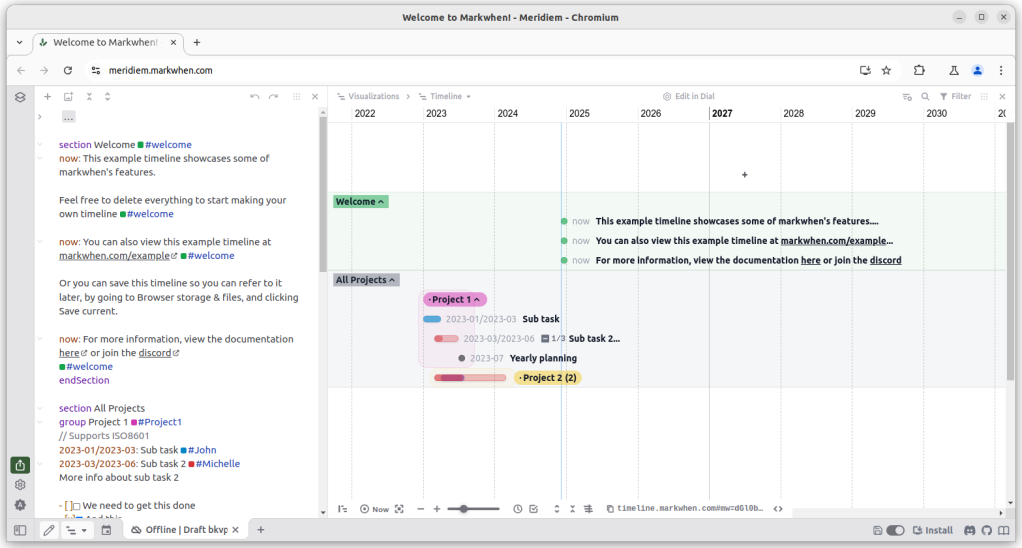This screenshot has height=548, width=1022.
Task: Click the minus zoom out icon
Action: tap(420, 509)
